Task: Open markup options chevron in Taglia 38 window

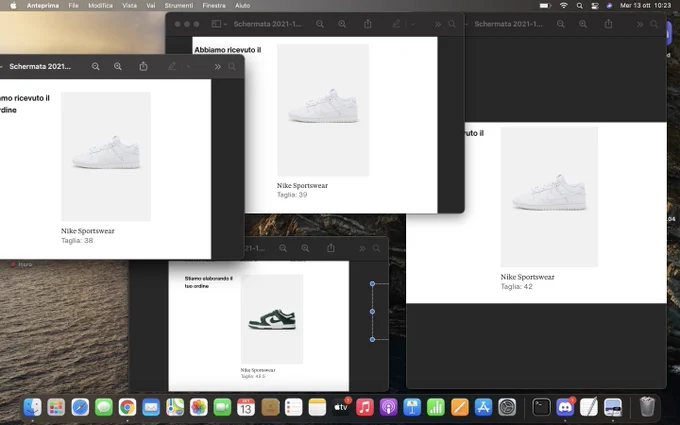Action: click(189, 67)
